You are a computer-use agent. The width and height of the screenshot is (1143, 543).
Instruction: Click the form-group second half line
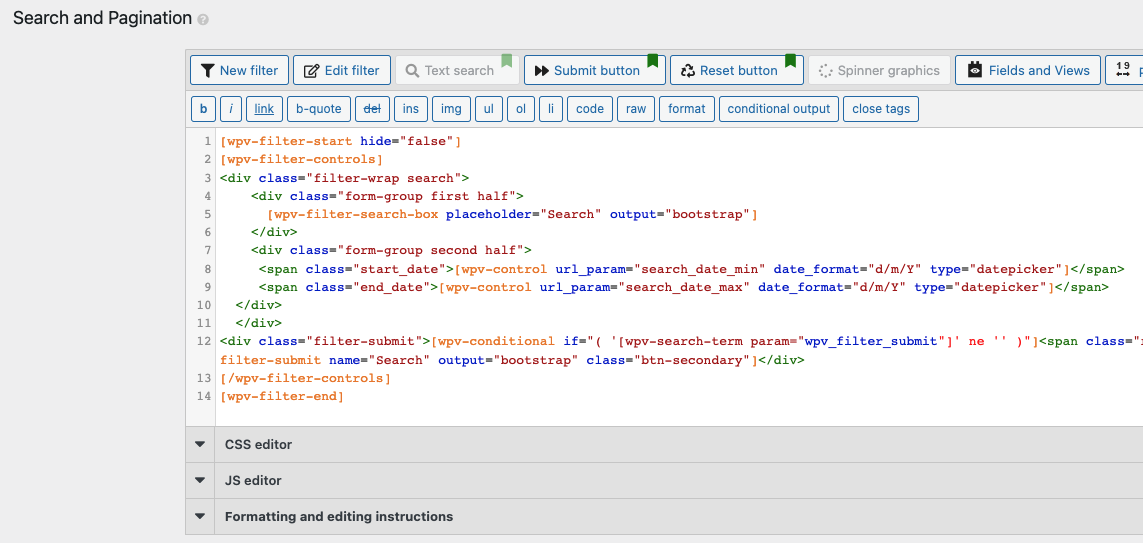(391, 251)
